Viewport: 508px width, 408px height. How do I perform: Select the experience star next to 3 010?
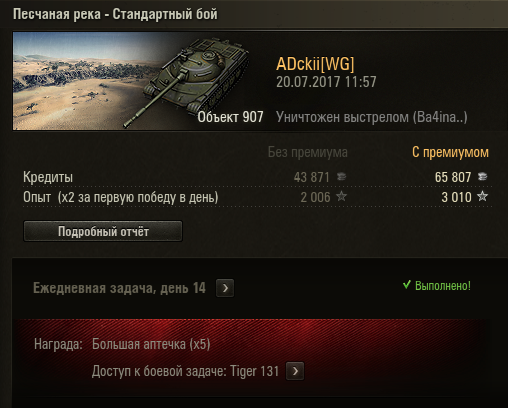(x=482, y=196)
